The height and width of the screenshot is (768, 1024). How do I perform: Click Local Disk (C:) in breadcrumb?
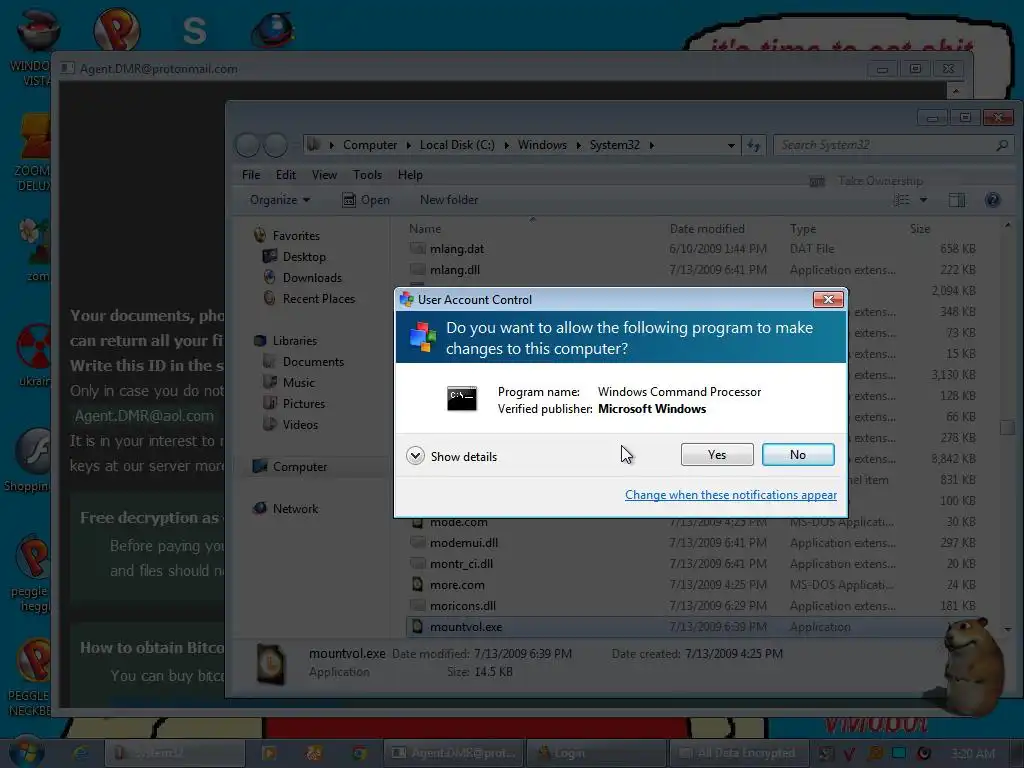click(457, 145)
